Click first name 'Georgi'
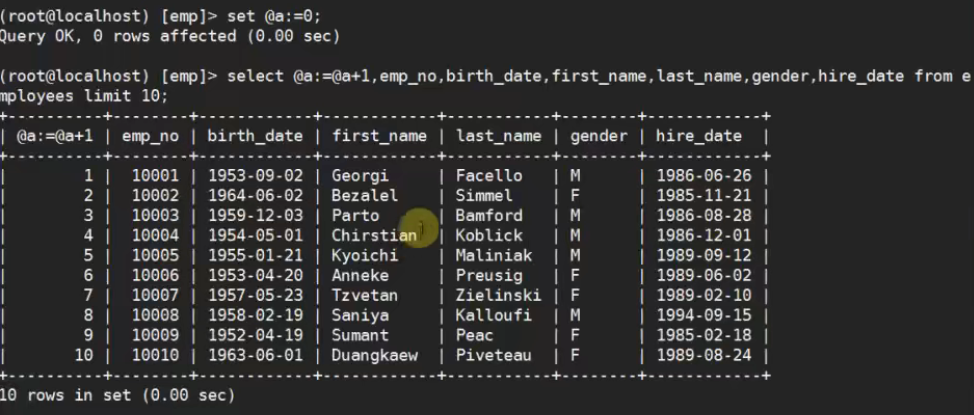974x415 pixels. point(360,176)
